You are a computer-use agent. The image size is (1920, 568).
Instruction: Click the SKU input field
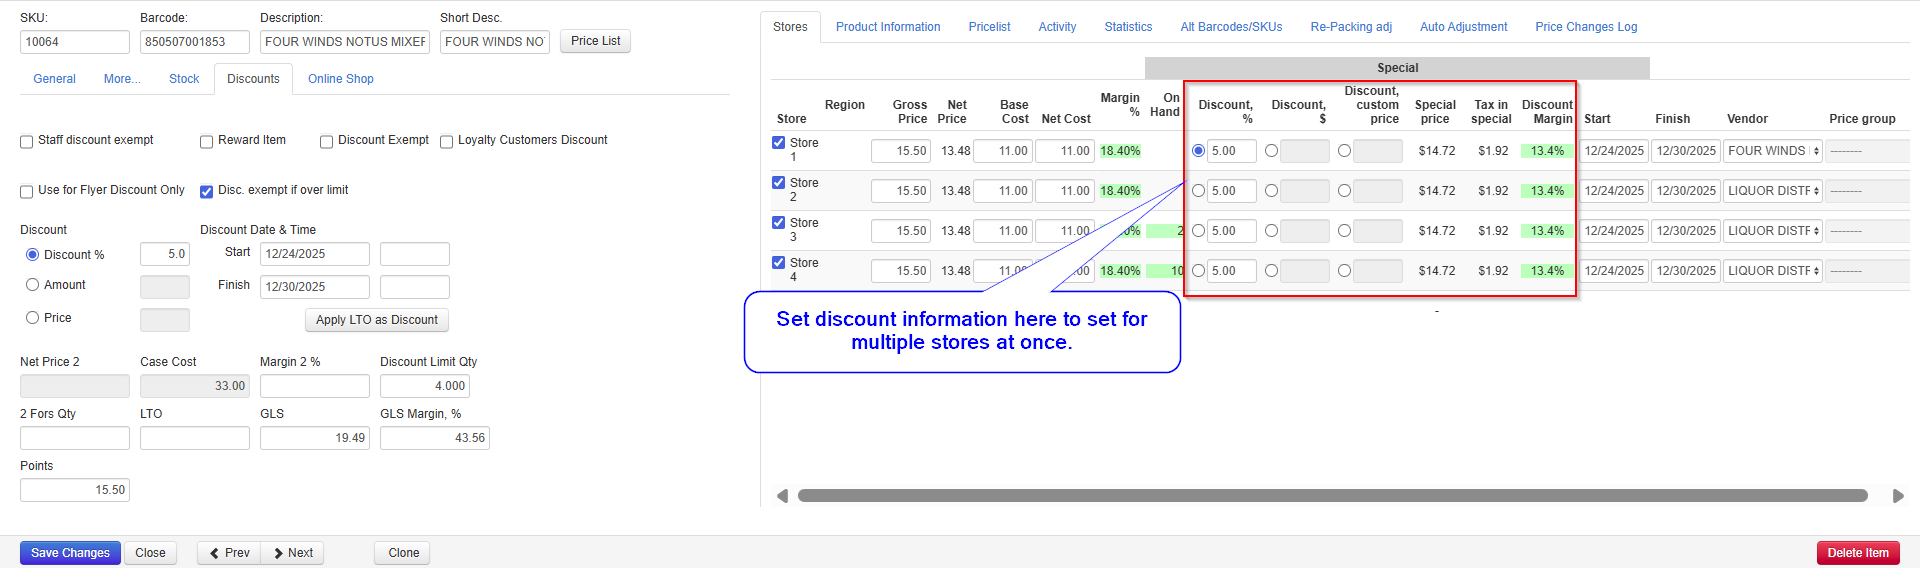tap(75, 42)
